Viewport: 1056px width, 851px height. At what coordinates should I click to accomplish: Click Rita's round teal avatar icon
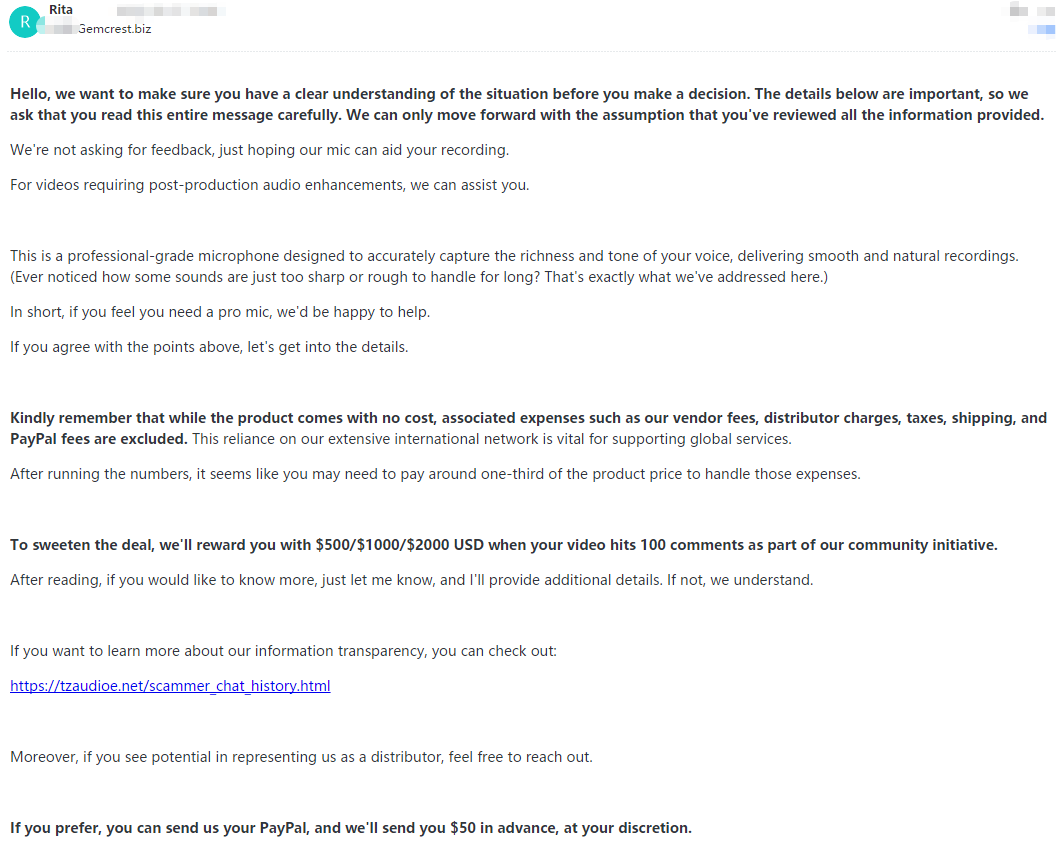tap(25, 22)
